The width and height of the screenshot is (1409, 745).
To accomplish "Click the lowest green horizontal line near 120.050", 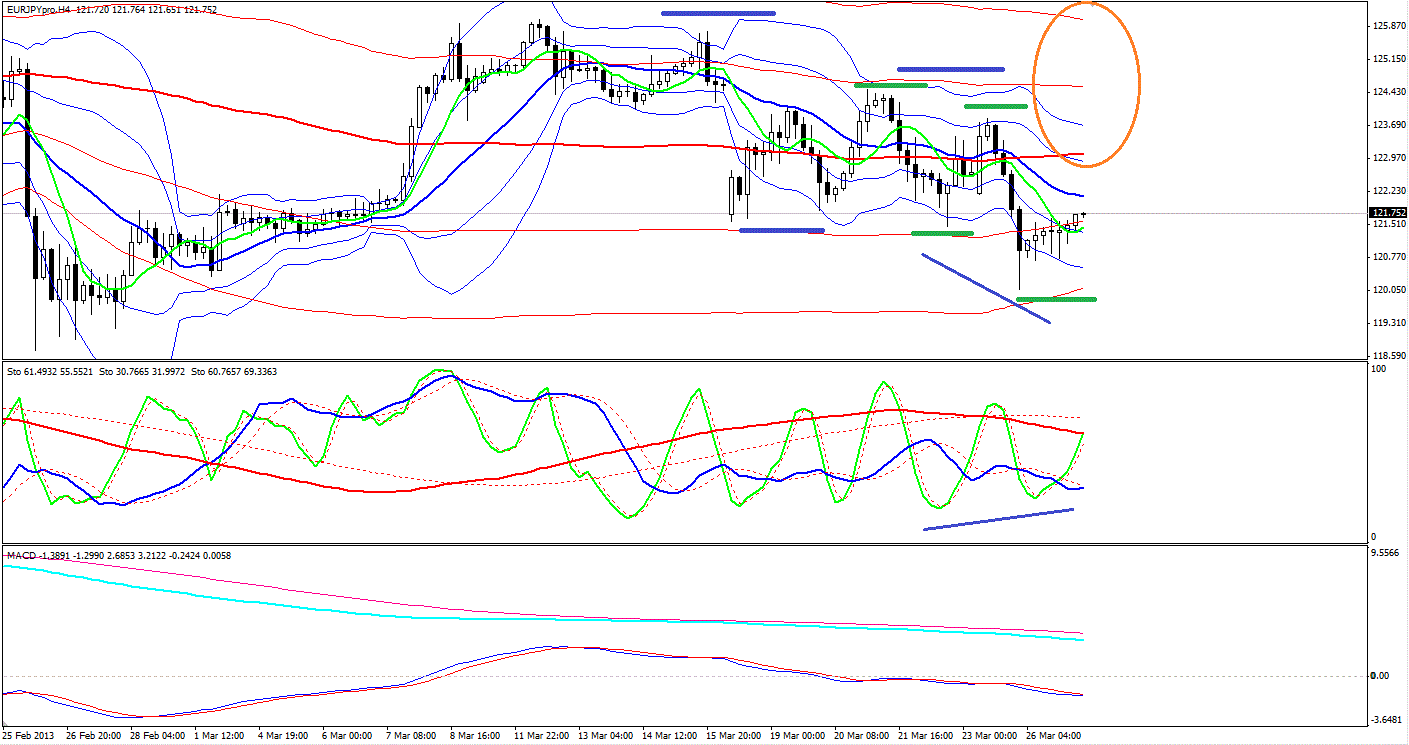I will pyautogui.click(x=1058, y=299).
